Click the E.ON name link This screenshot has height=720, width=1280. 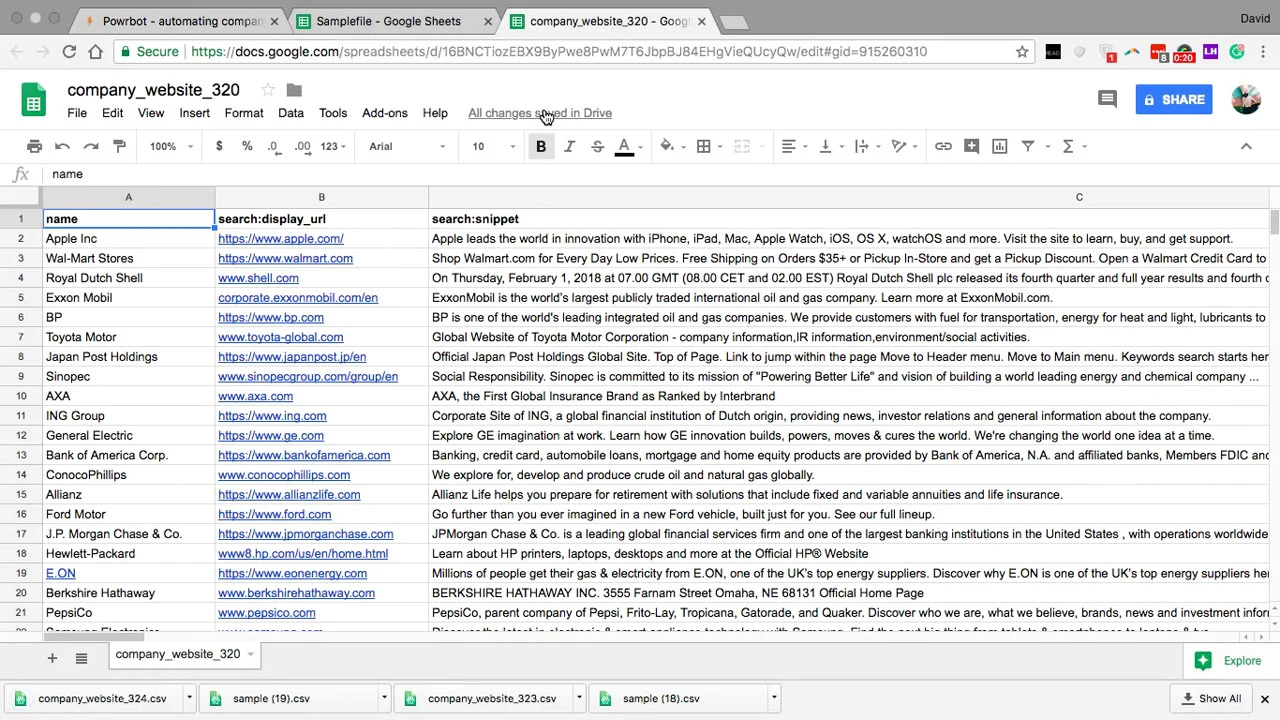pyautogui.click(x=61, y=573)
